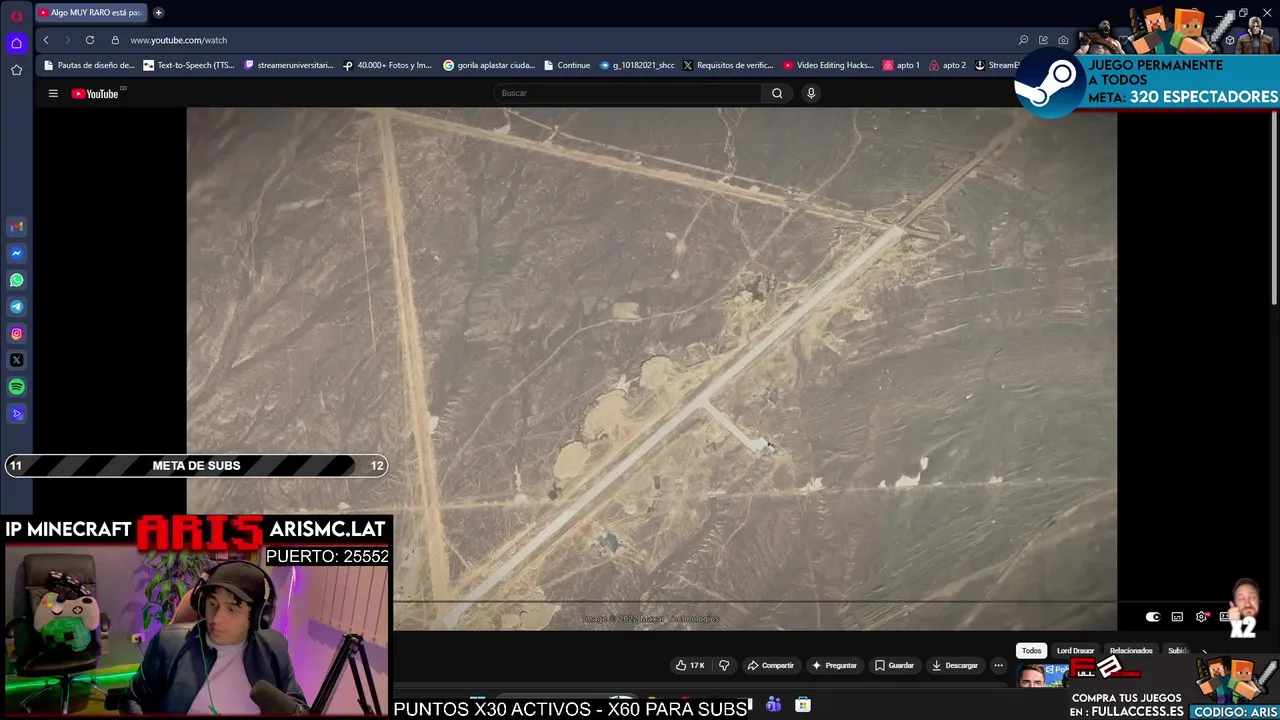Focus the YouTube Buscar search field

[x=628, y=93]
